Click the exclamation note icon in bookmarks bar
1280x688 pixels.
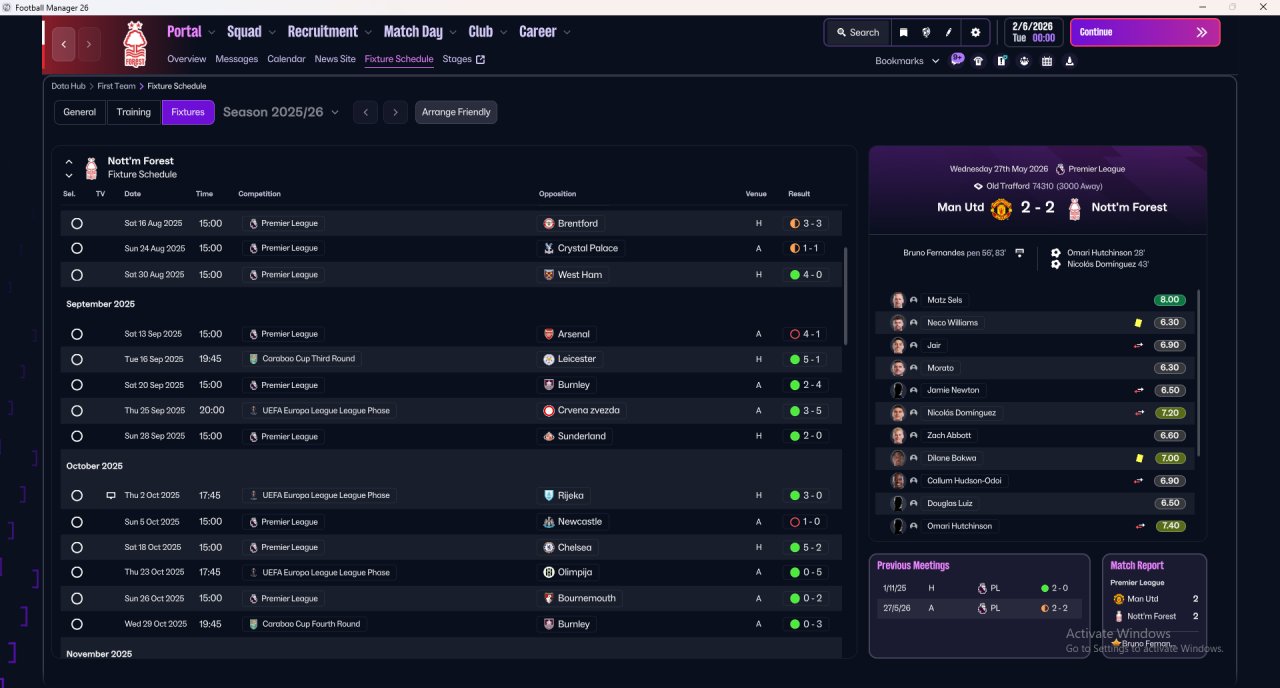click(1002, 61)
